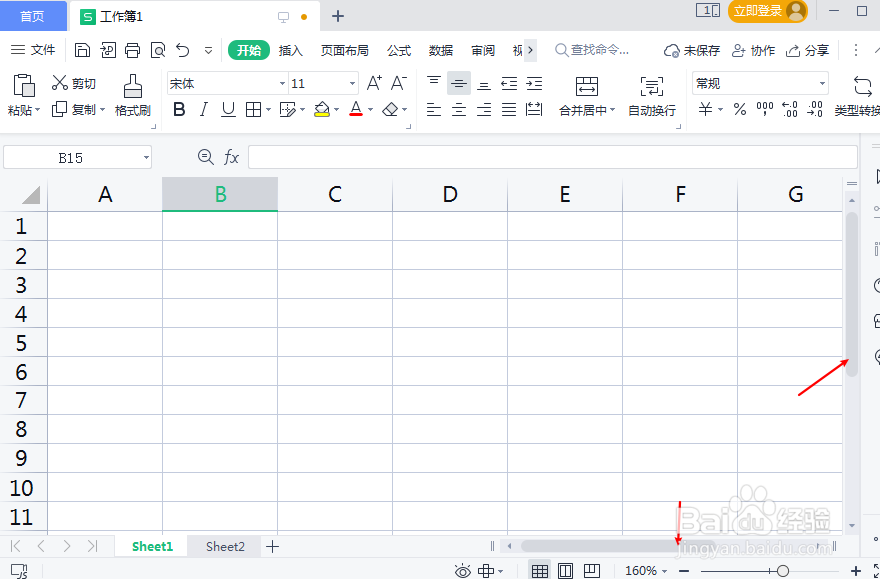Screen dimensions: 880x579
Task: Decrease font size with A- icon
Action: (399, 84)
